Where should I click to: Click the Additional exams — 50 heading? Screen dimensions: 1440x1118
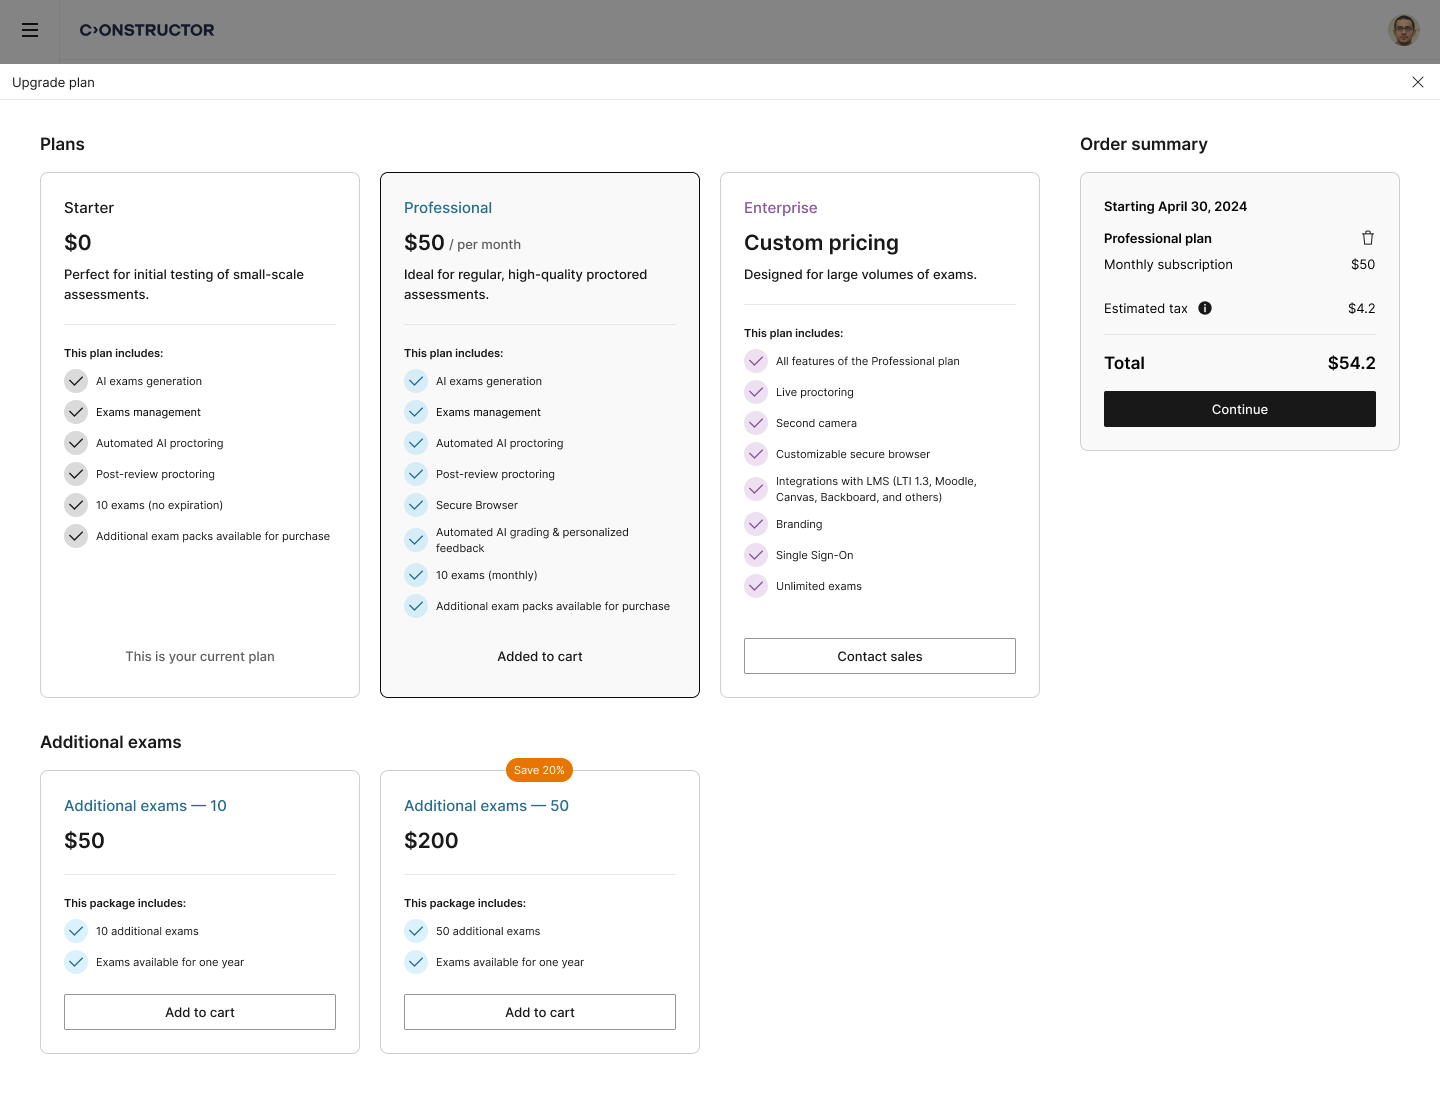486,806
